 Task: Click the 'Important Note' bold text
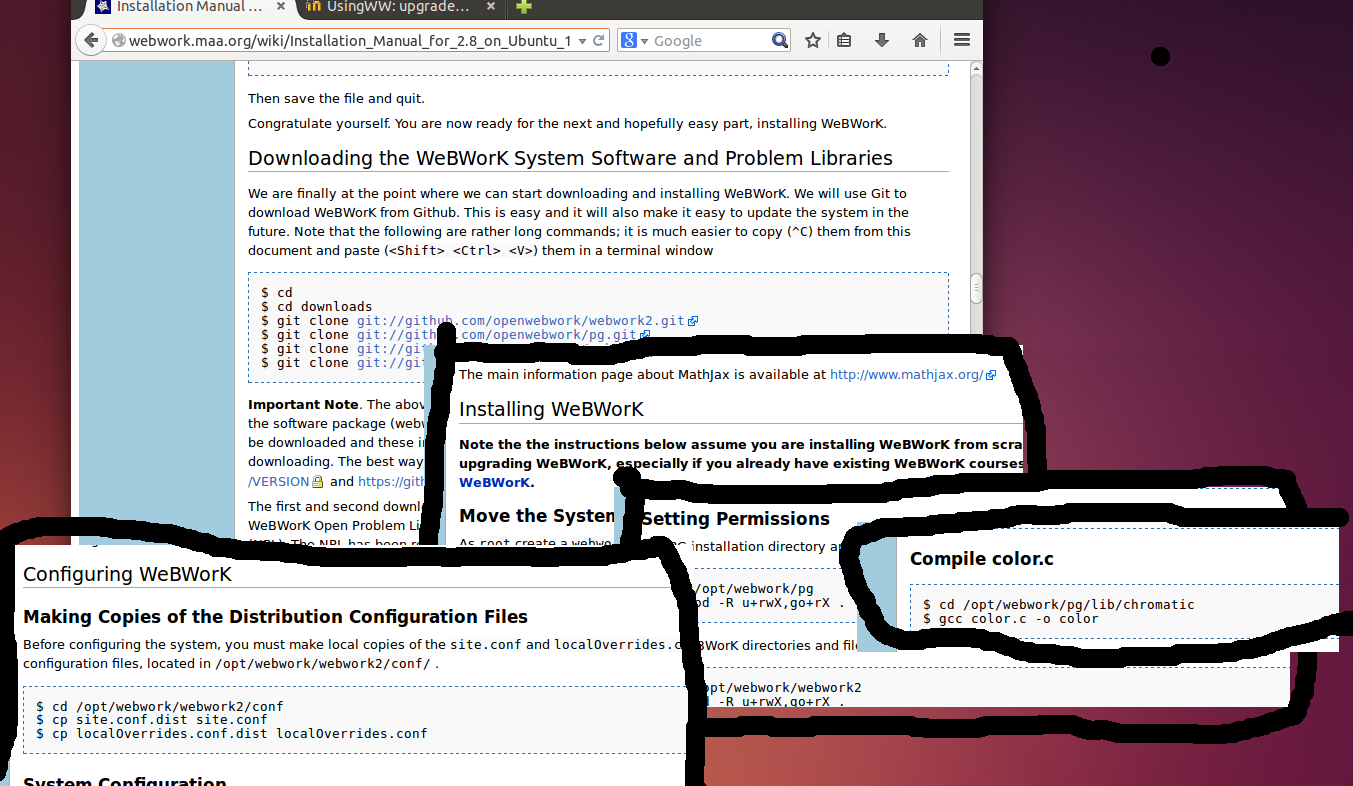click(303, 404)
